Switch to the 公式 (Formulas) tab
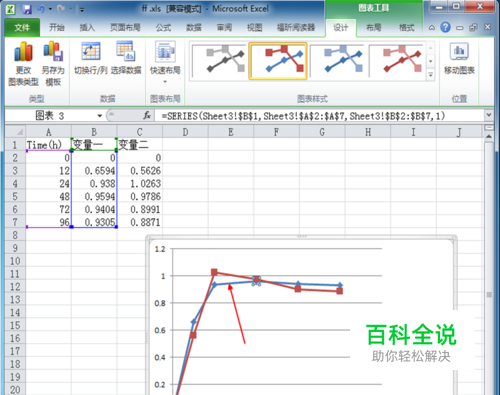The height and width of the screenshot is (395, 500). 163,28
